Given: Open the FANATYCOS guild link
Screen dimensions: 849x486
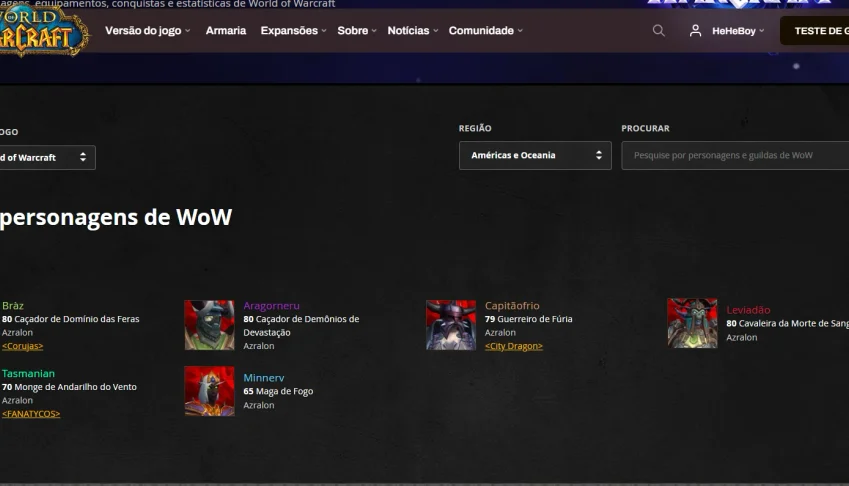Looking at the screenshot, I should (x=31, y=413).
